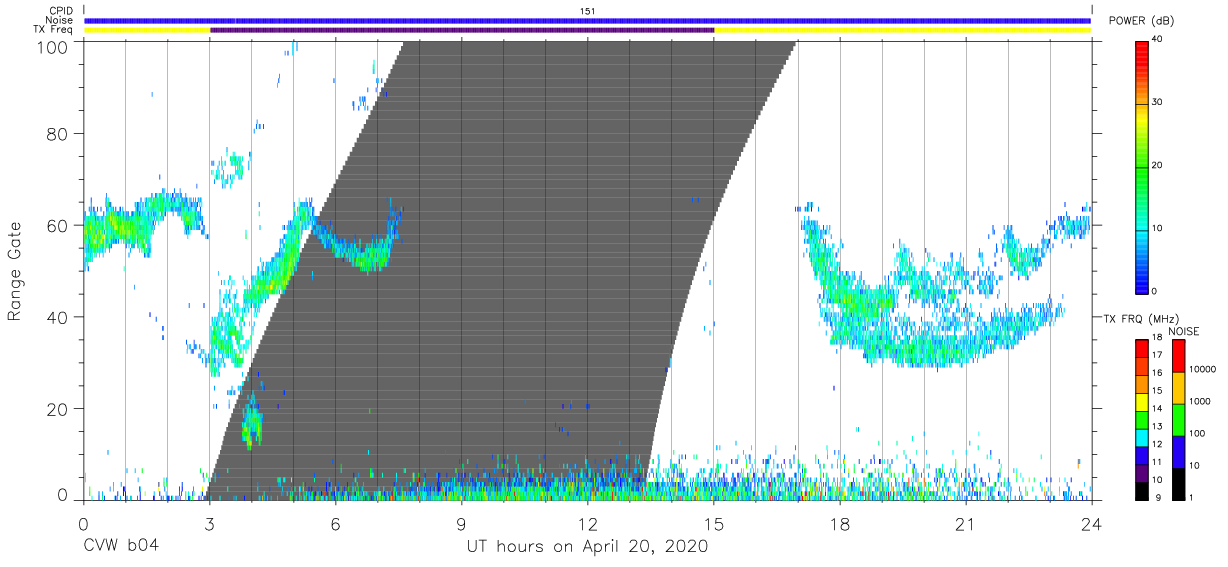Click the NOISE color bar
1228x567 pixels.
tap(1178, 418)
